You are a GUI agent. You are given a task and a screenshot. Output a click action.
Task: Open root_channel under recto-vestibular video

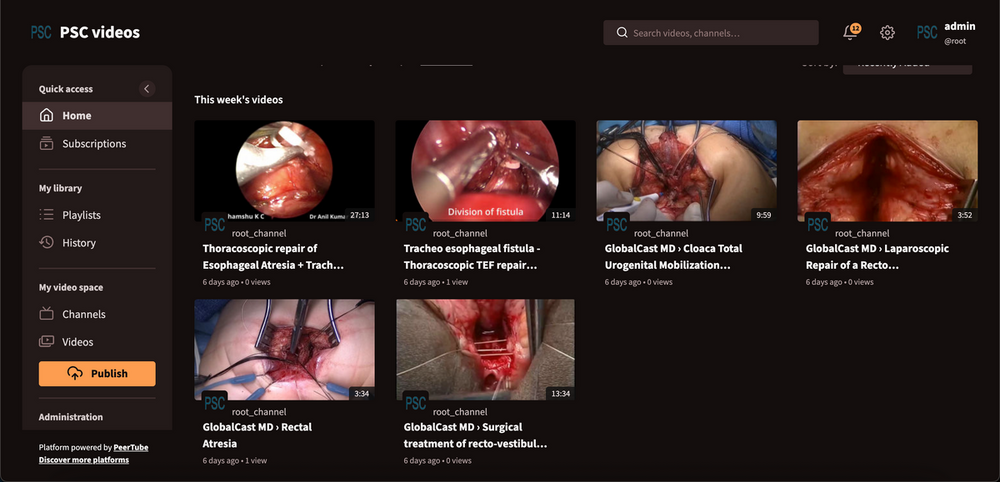pyautogui.click(x=460, y=412)
